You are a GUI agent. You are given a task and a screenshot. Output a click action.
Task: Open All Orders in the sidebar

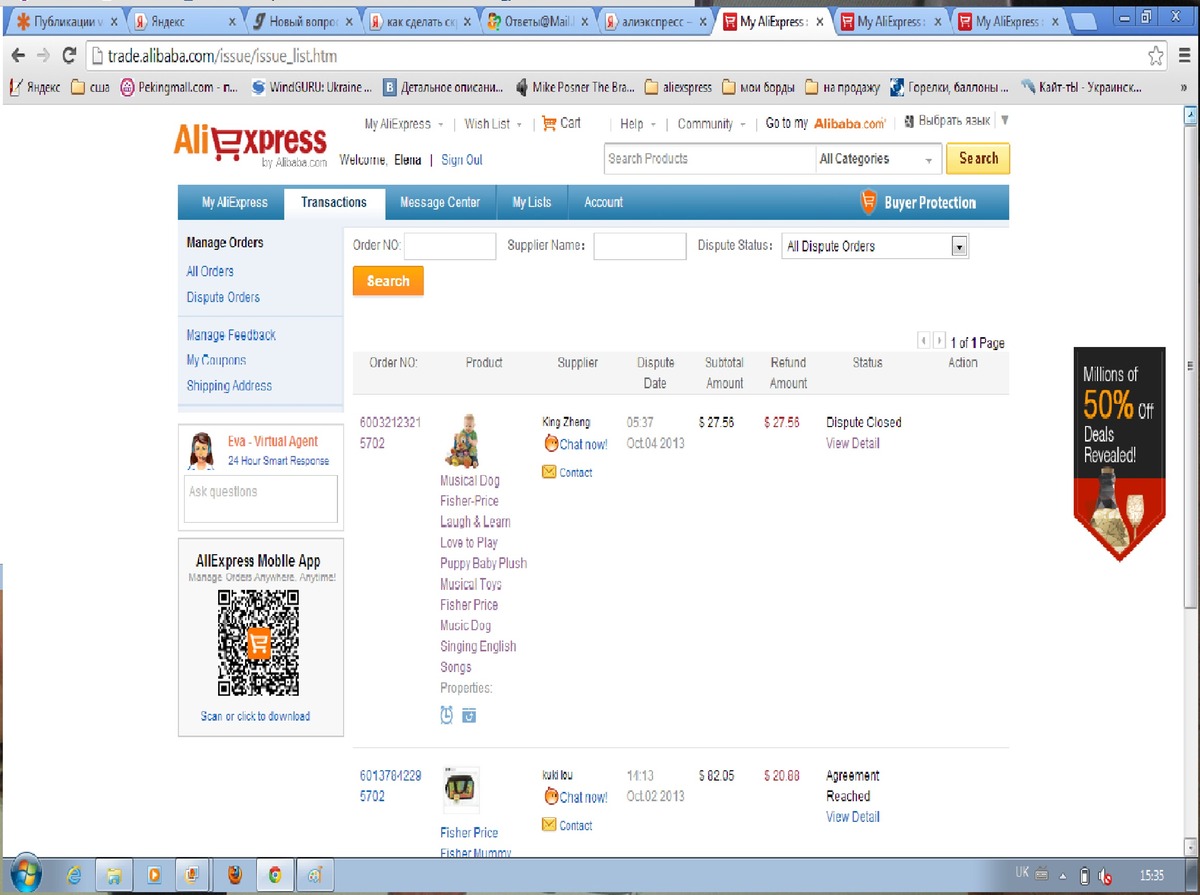click(x=210, y=271)
